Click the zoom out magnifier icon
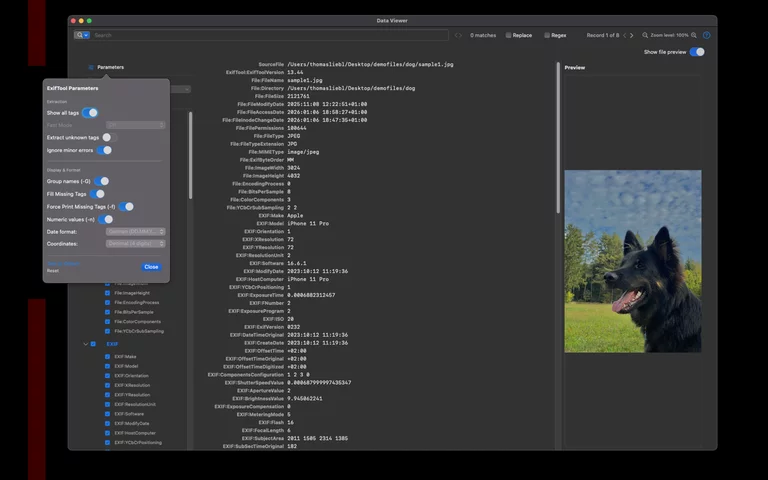The height and width of the screenshot is (480, 768). pos(645,35)
